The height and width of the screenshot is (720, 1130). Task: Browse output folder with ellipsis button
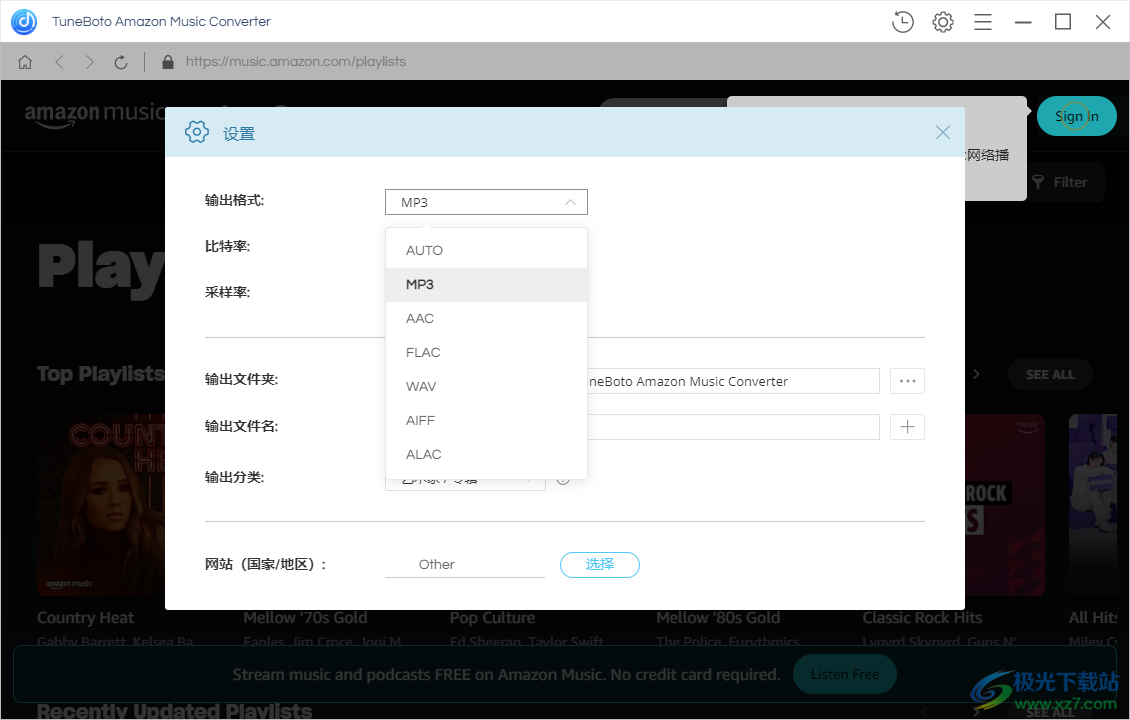(907, 381)
